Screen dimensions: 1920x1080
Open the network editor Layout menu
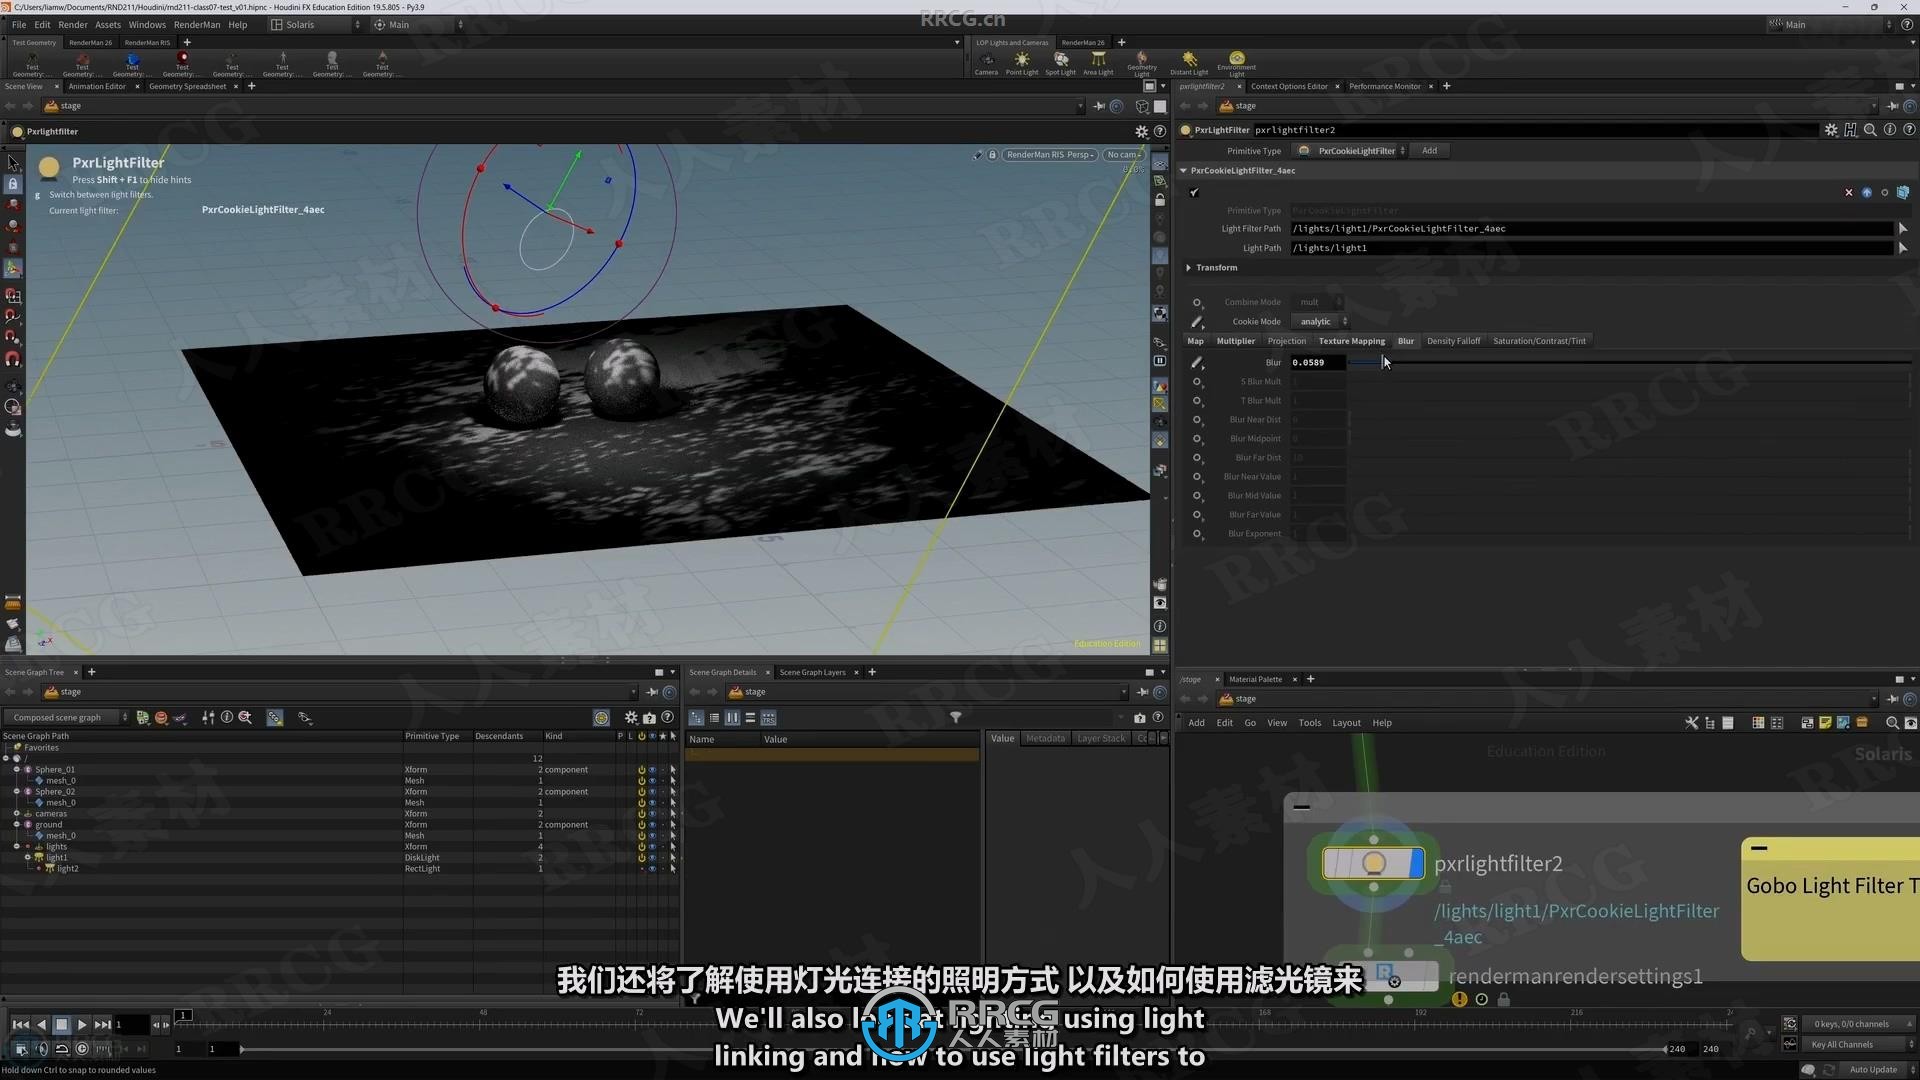[1346, 723]
